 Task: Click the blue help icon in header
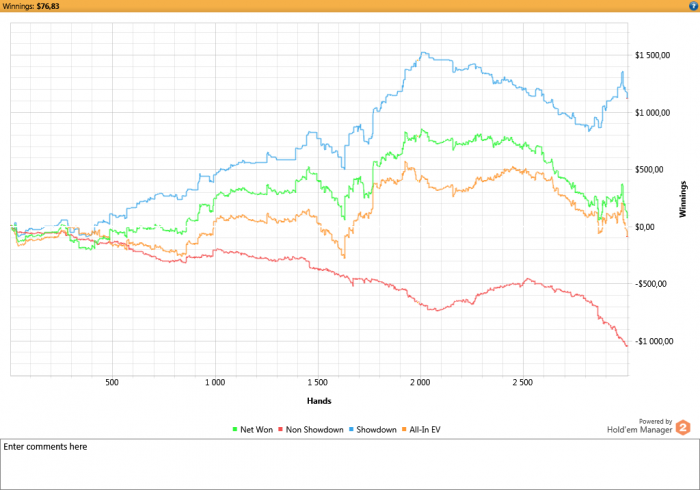tap(693, 6)
